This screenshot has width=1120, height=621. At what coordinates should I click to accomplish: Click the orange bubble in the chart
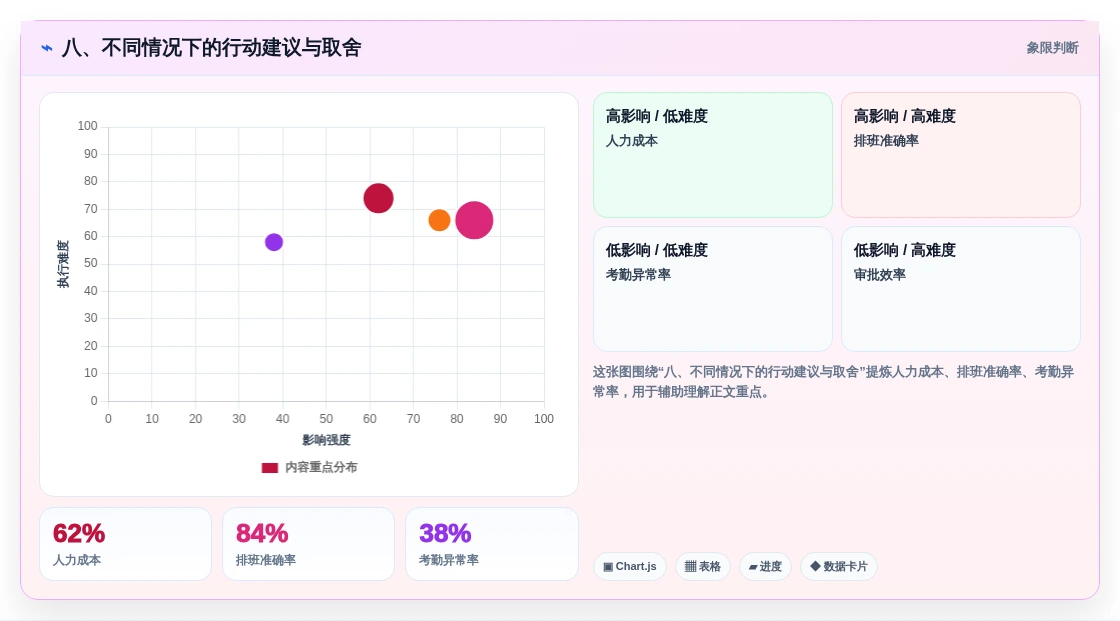[439, 220]
